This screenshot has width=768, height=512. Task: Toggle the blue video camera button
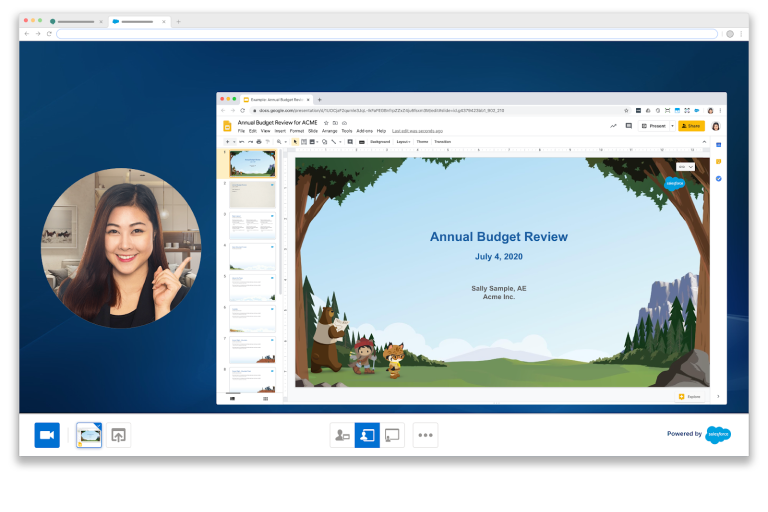click(47, 435)
